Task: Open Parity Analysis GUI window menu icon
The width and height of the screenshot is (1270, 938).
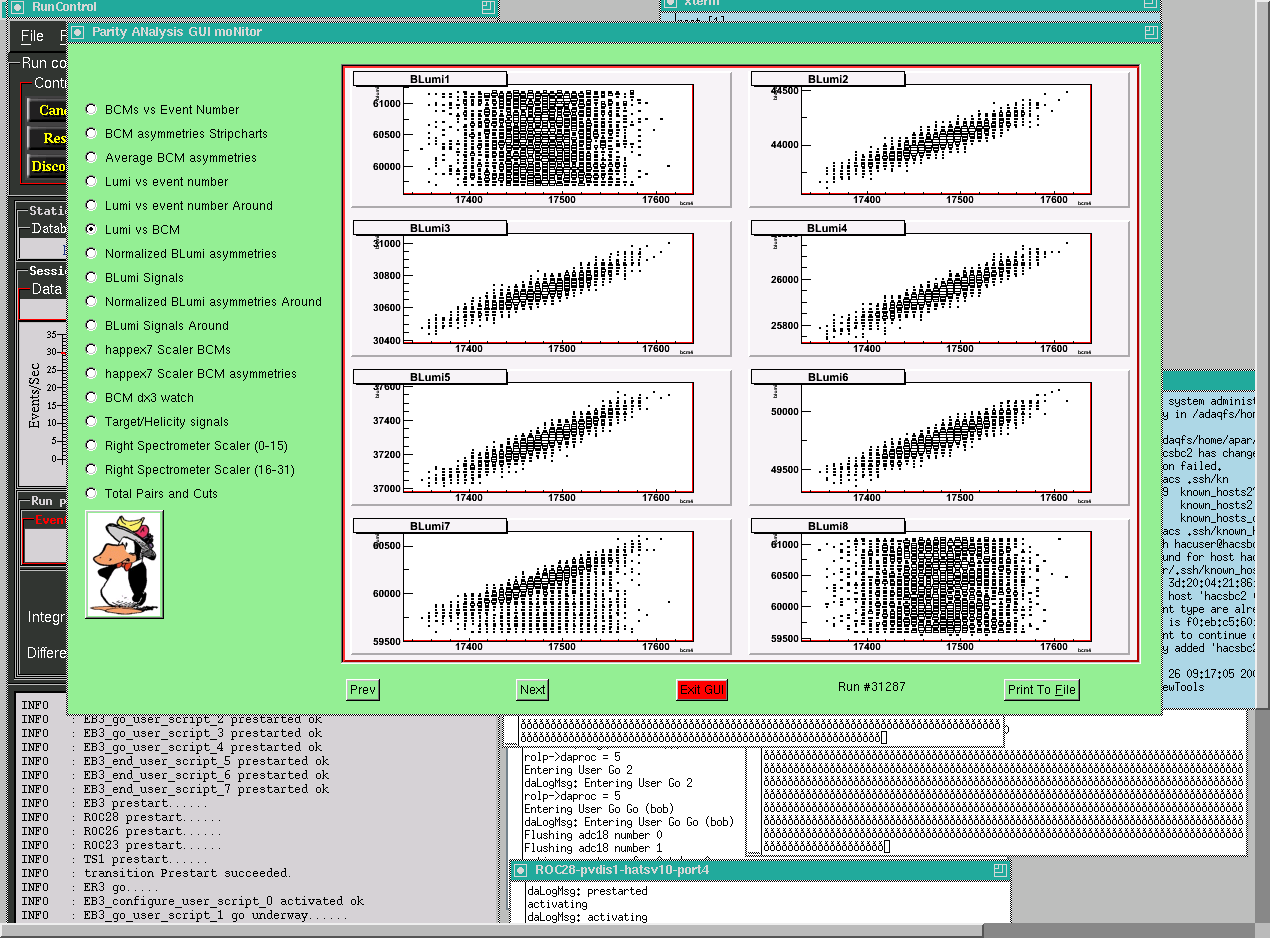Action: coord(77,32)
